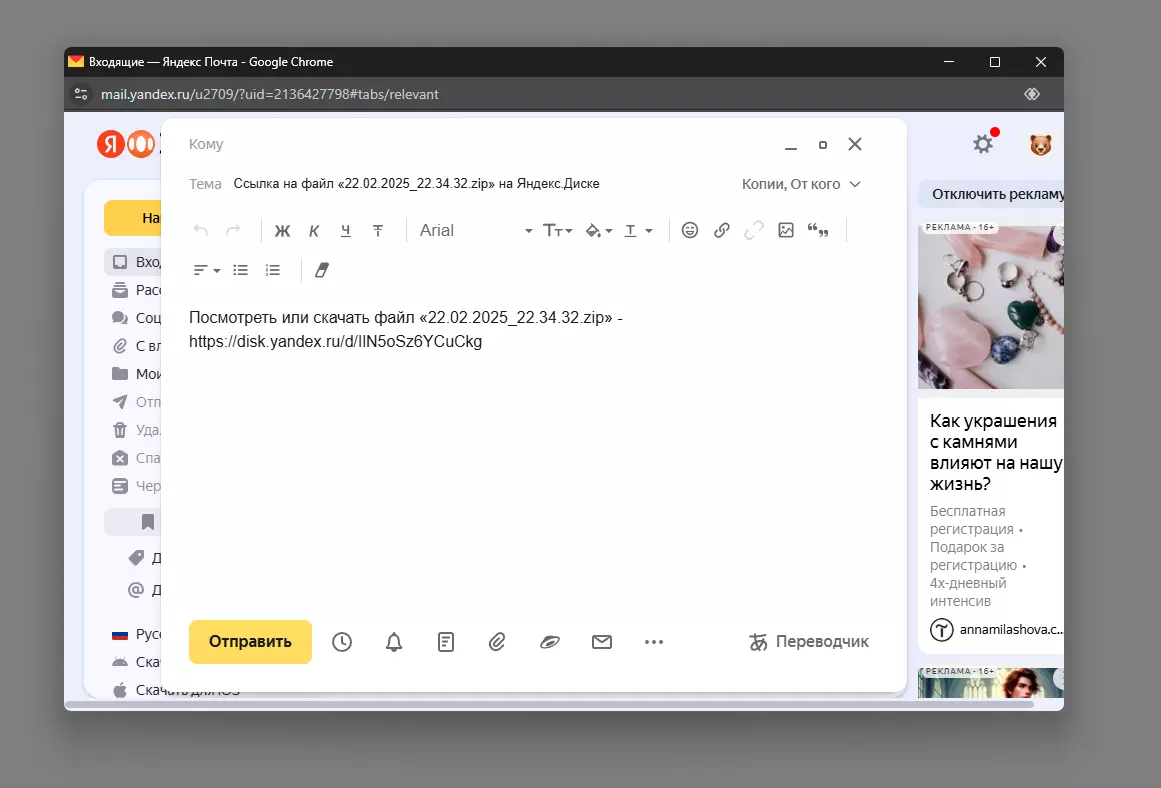Open the Sent folder with paper plane icon
Viewport: 1161px width, 788px height.
[x=120, y=402]
